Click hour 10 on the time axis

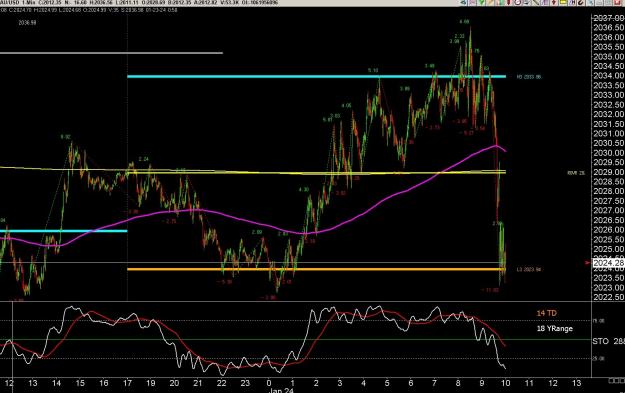(x=505, y=383)
